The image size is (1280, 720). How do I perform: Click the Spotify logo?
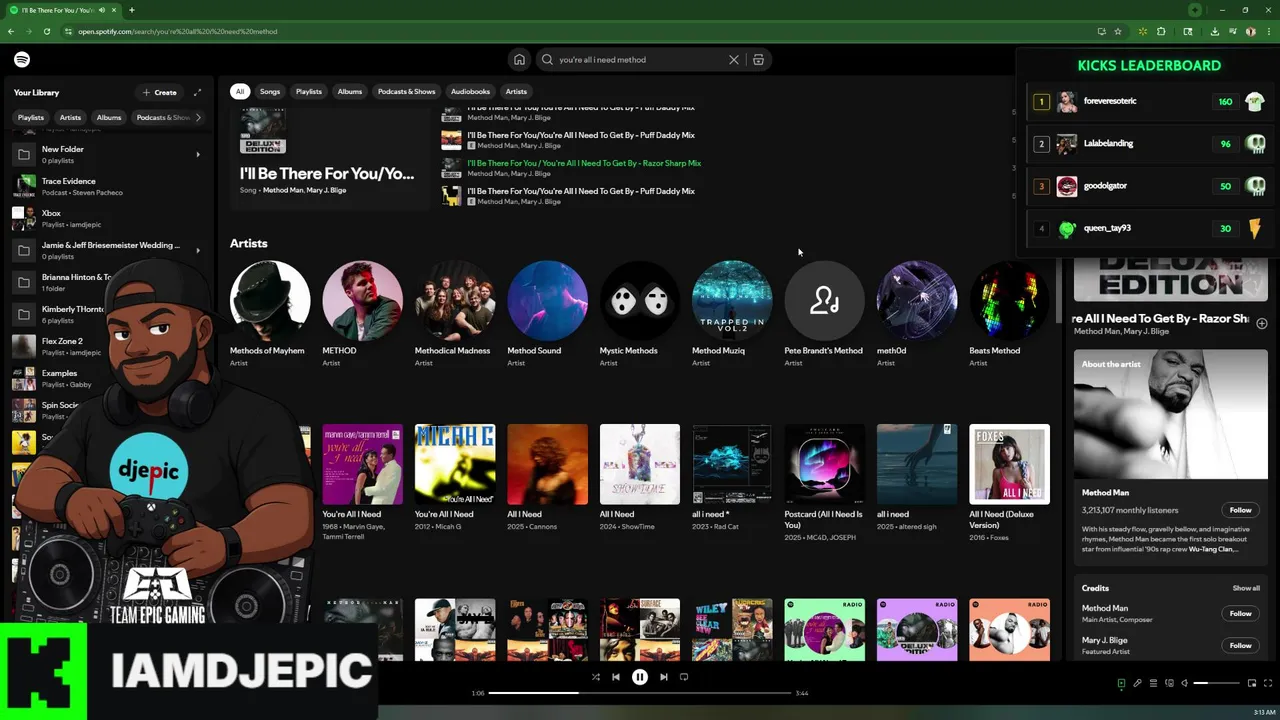22,59
